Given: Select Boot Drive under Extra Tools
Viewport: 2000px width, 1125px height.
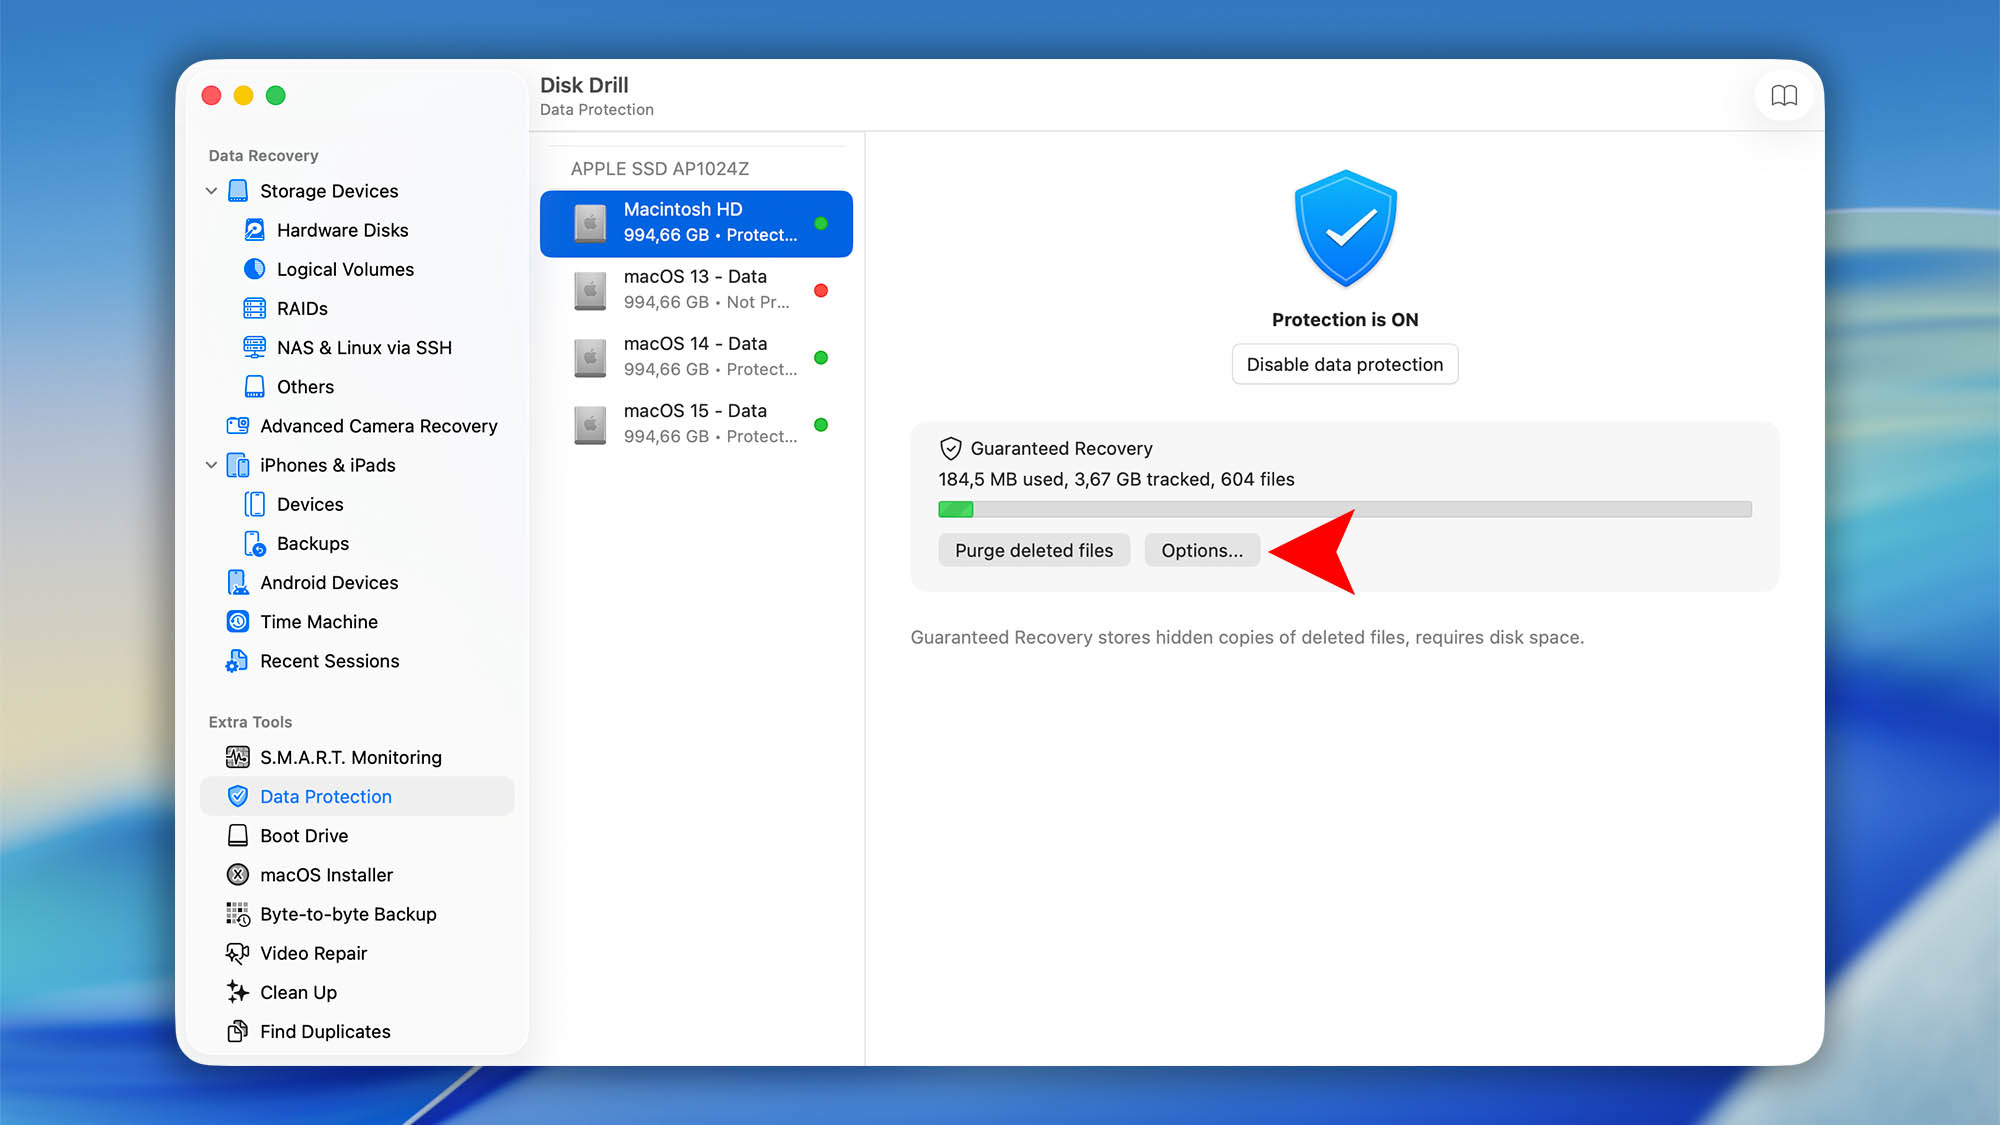Looking at the screenshot, I should pos(357,835).
